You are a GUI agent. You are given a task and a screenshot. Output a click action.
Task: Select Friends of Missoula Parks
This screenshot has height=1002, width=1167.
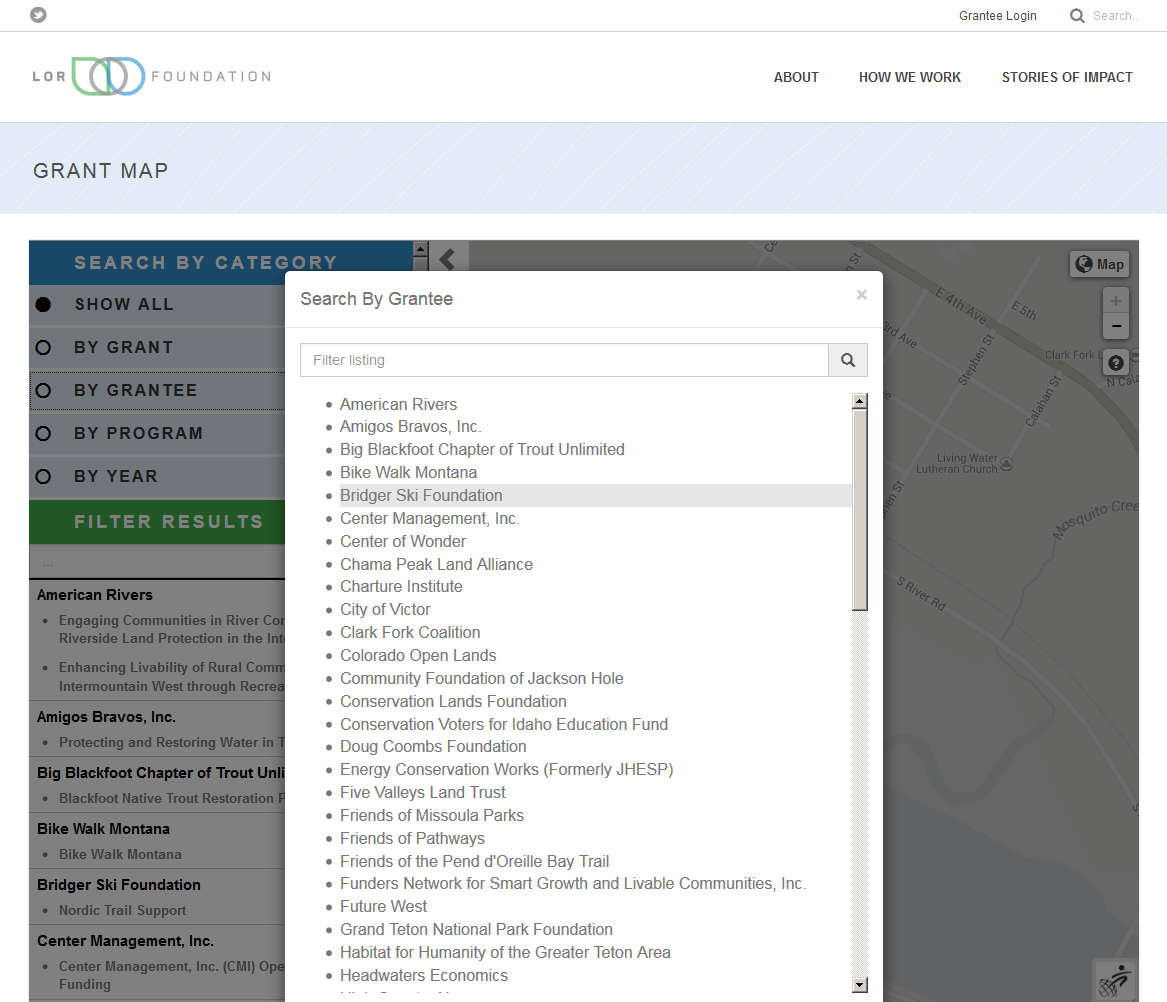[432, 816]
